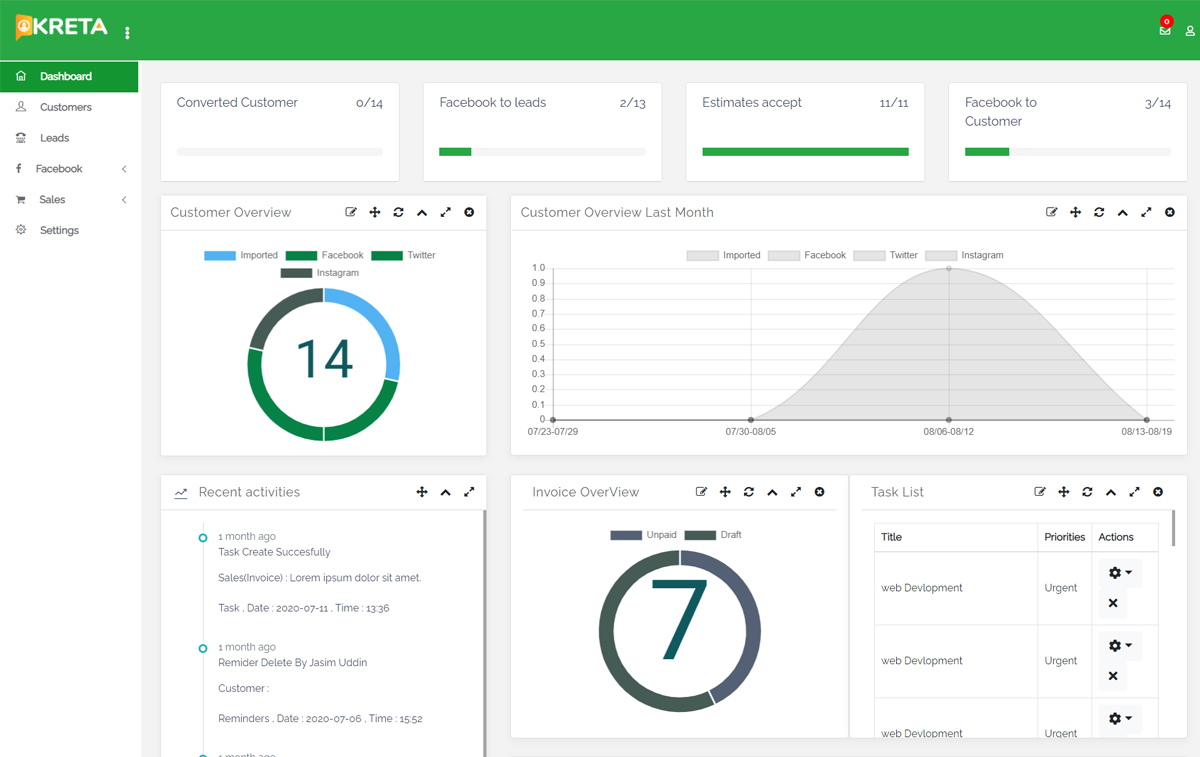The image size is (1200, 757).
Task: Close the Task List widget
Action: tap(1158, 492)
